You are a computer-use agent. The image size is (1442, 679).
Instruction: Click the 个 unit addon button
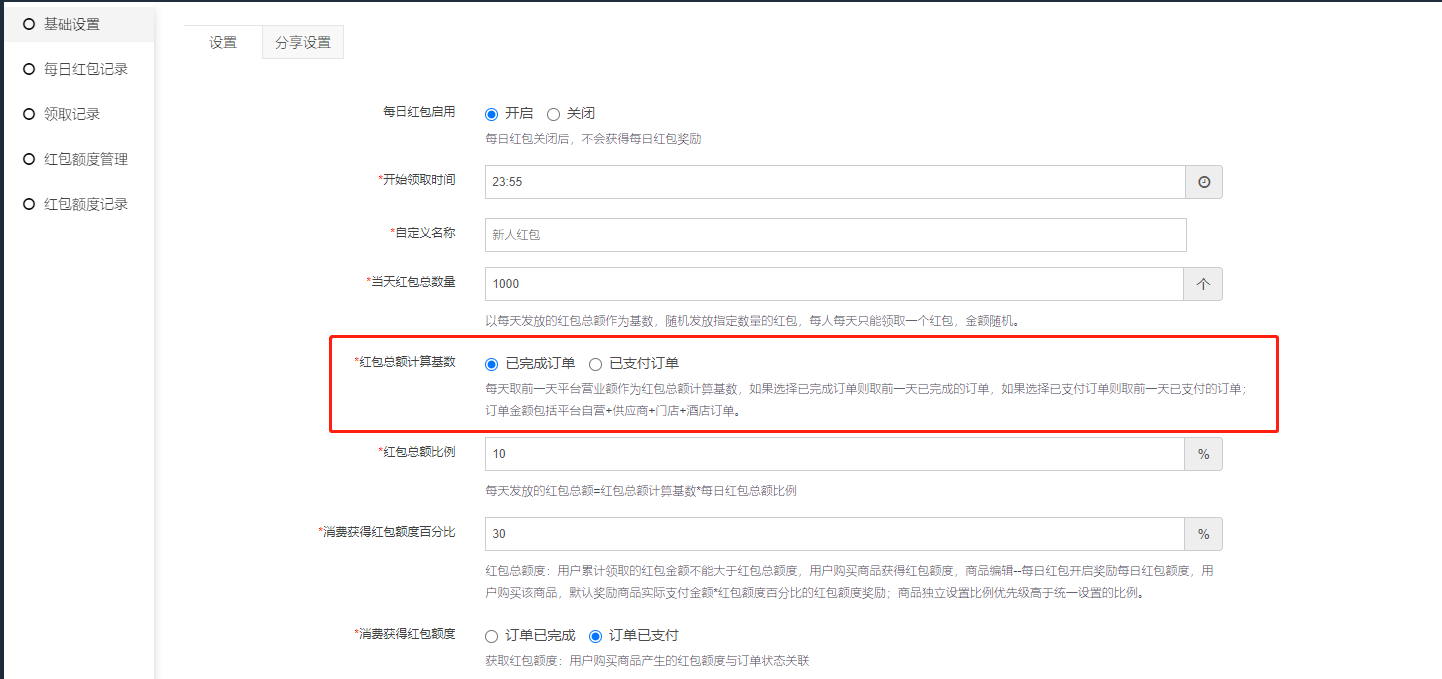click(x=1203, y=284)
